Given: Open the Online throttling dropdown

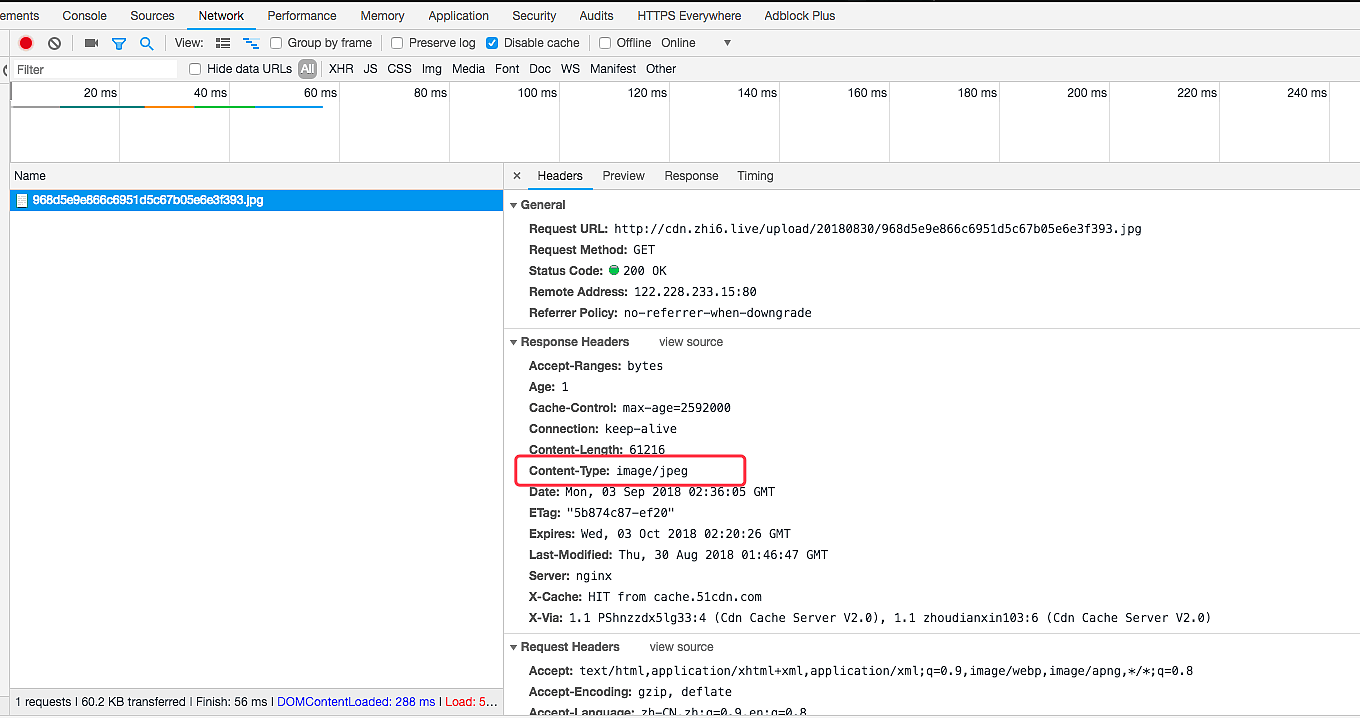Looking at the screenshot, I should [726, 43].
